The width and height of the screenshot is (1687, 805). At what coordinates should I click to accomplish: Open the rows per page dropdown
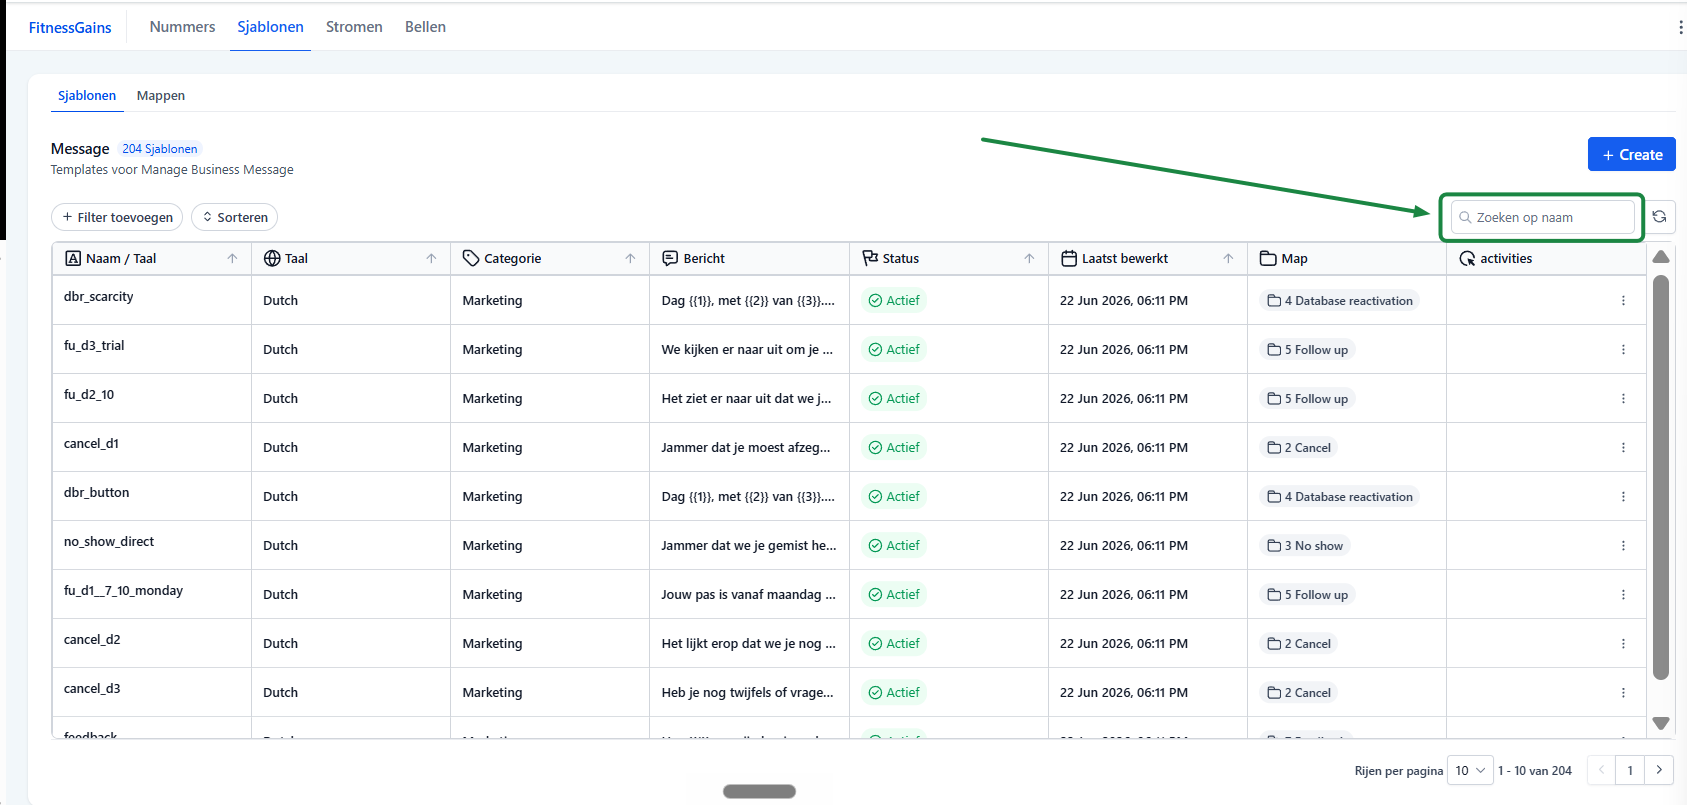pos(1470,770)
